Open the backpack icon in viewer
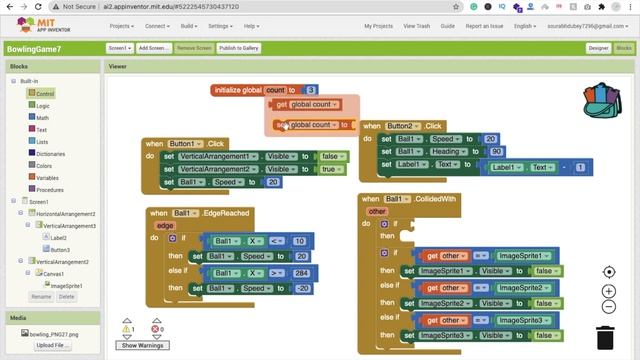Viewport: 640px width, 360px height. (x=602, y=100)
